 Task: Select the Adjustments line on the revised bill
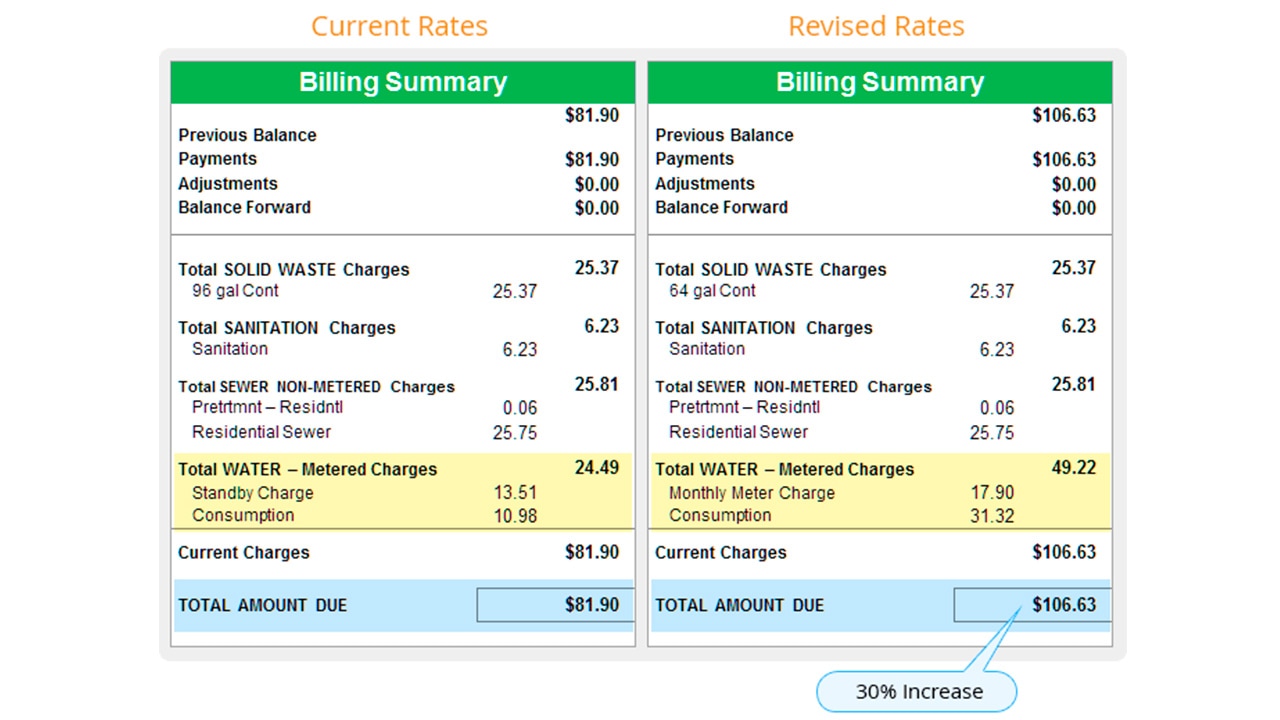click(x=705, y=183)
